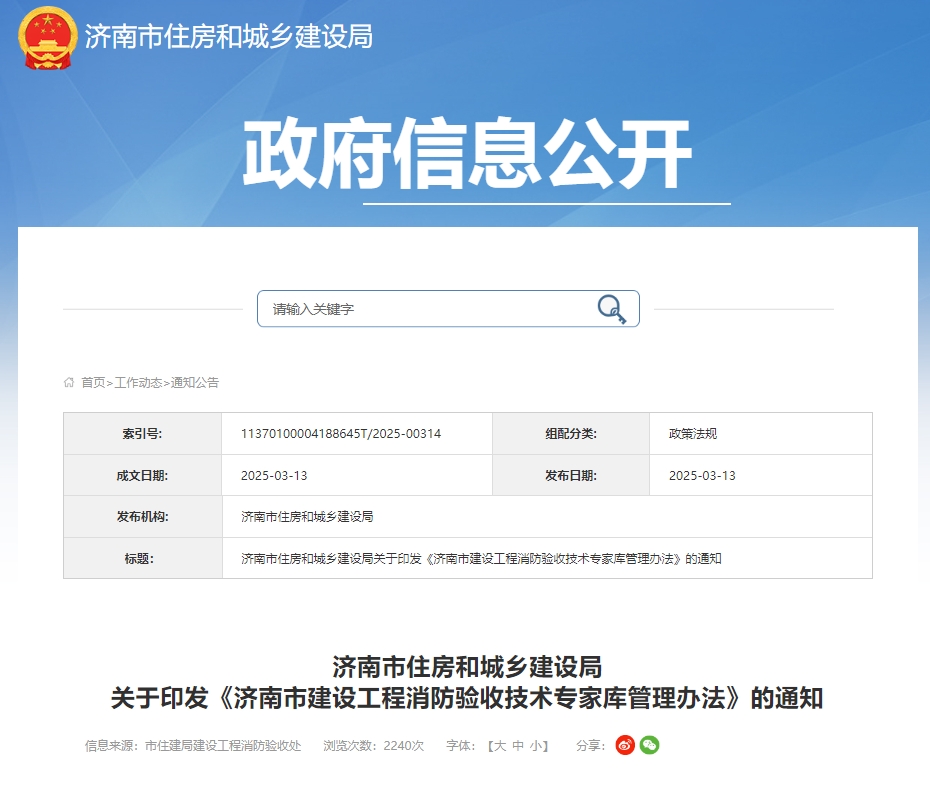Click the 济南市住房和城乡建设局 site title

click(229, 37)
